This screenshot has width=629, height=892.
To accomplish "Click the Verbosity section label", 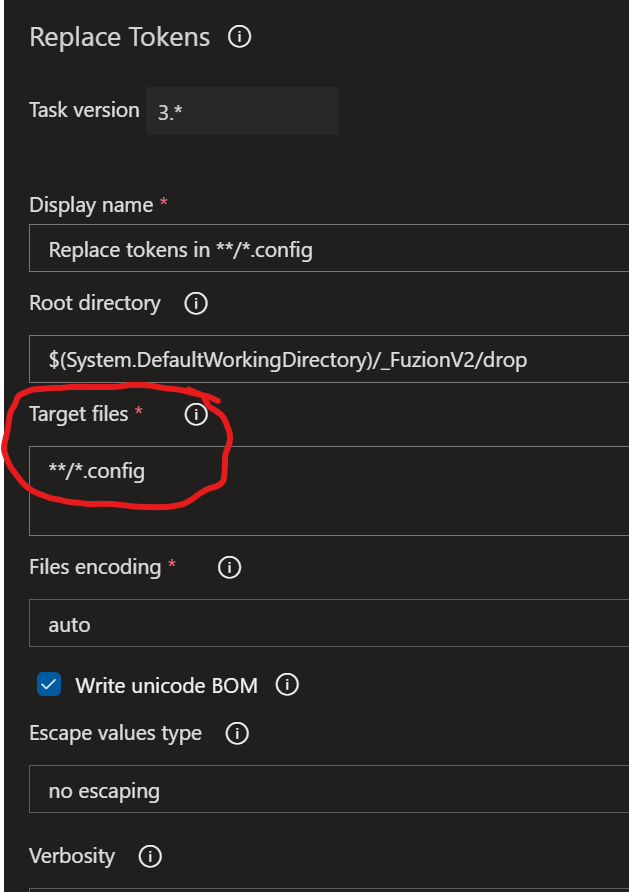I will click(72, 856).
